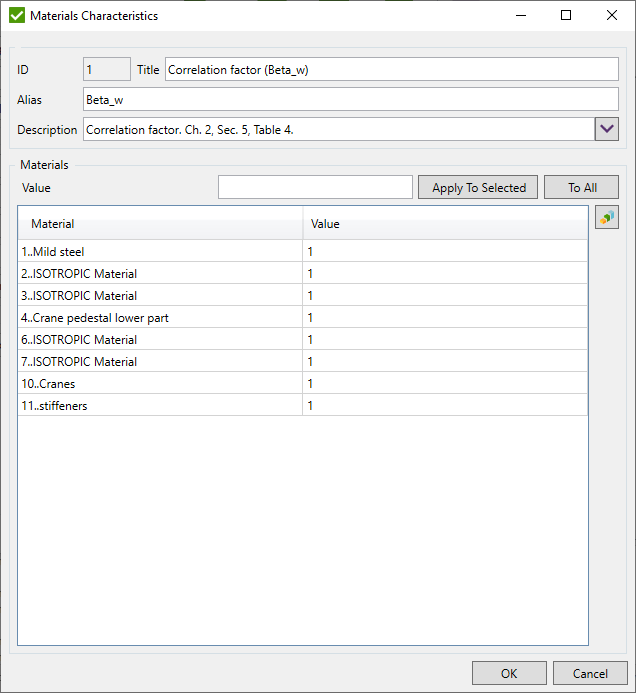636x693 pixels.
Task: Select the 2..ISOTROPIC Material row
Action: click(160, 274)
